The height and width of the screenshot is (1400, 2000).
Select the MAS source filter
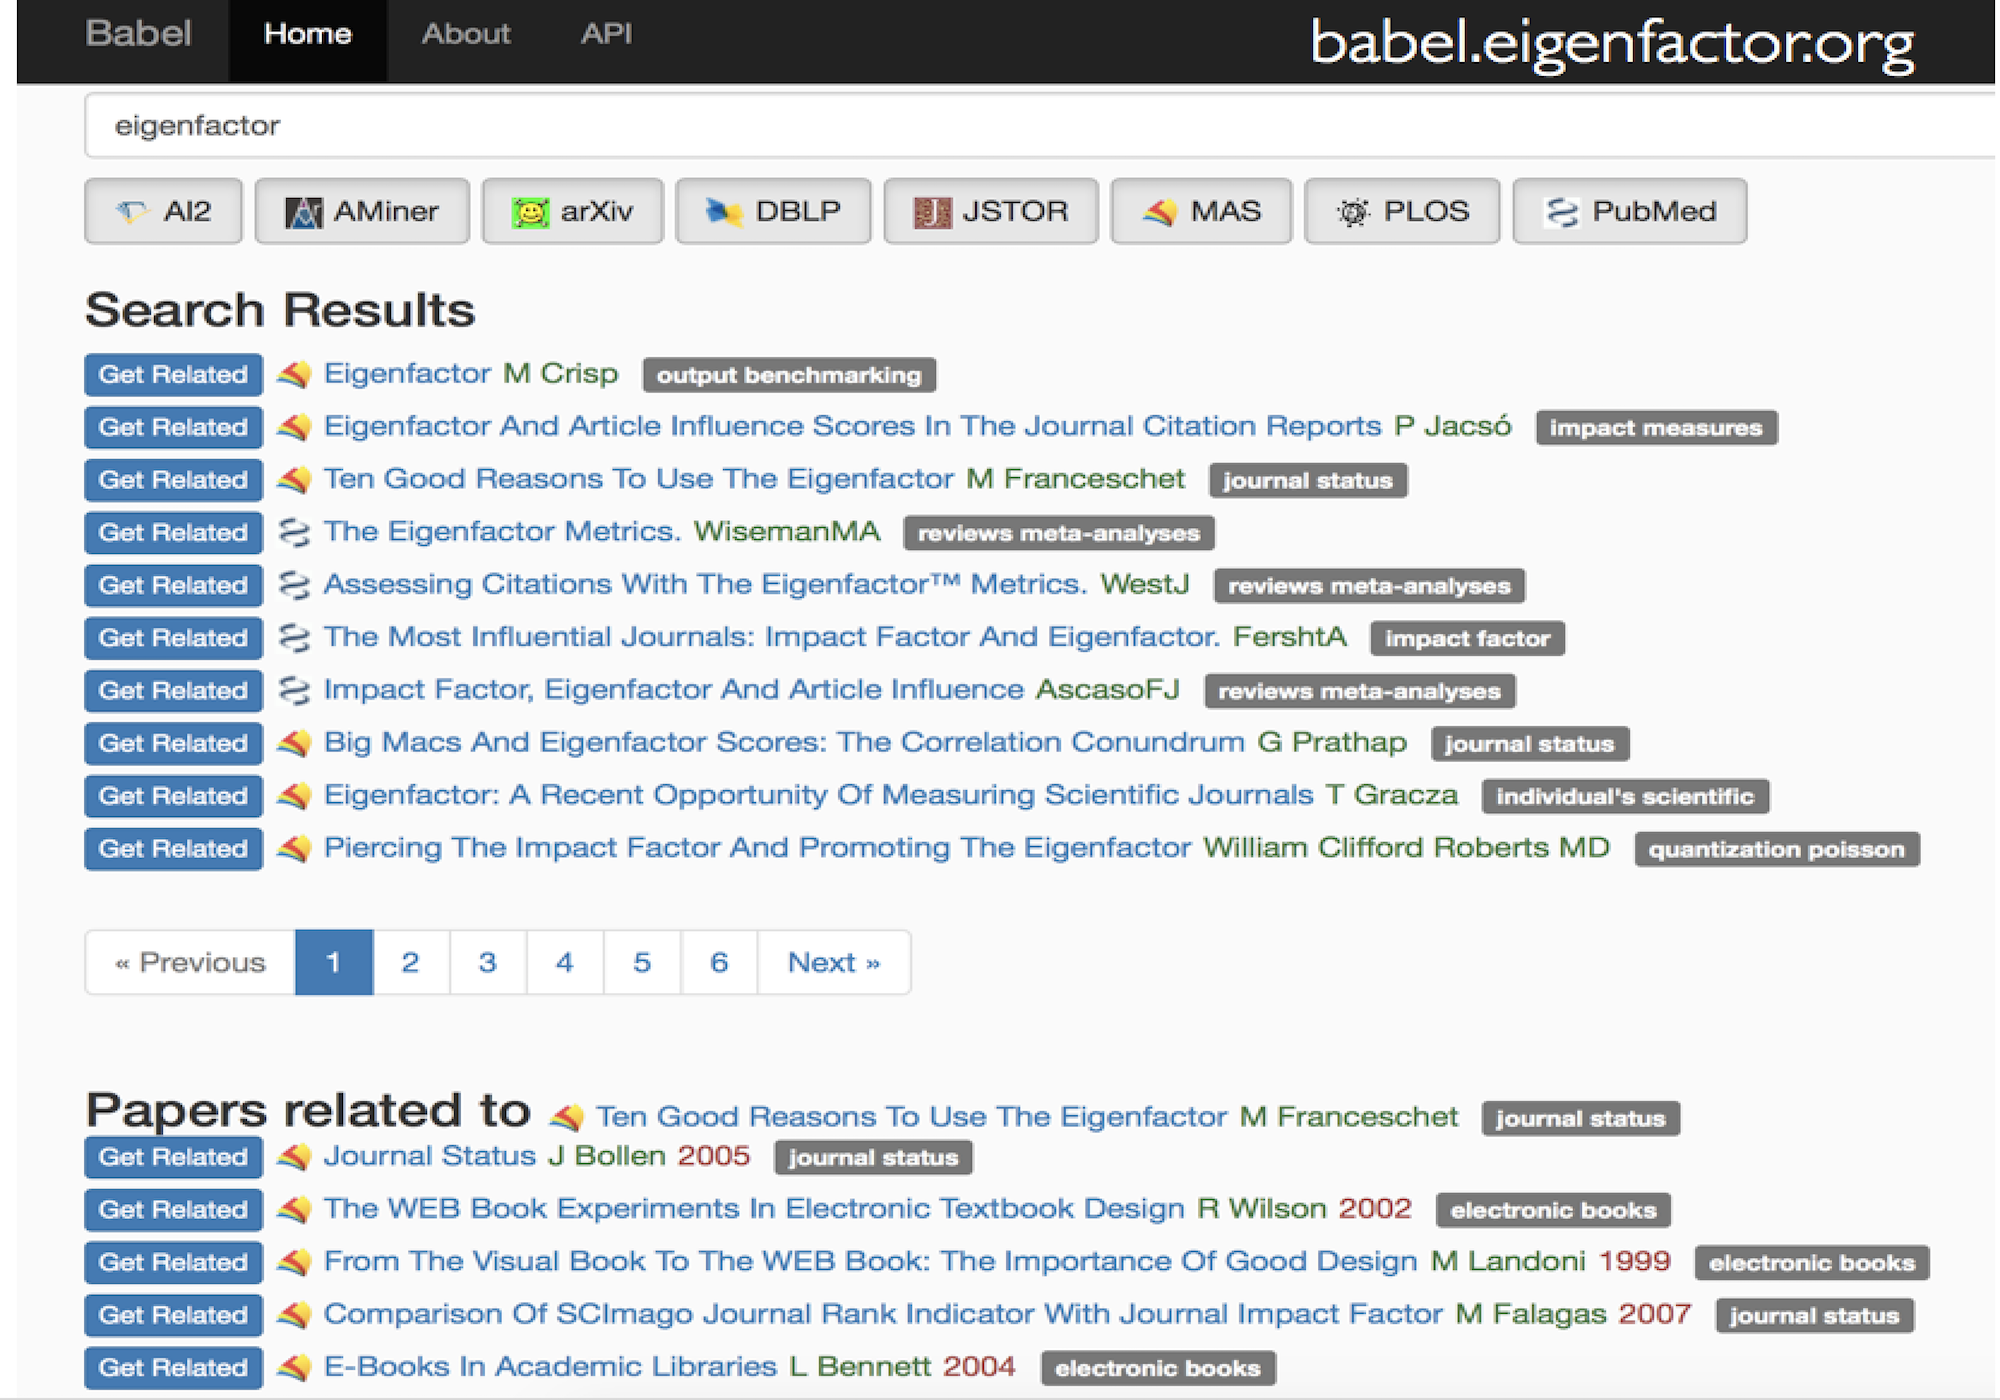[1201, 211]
